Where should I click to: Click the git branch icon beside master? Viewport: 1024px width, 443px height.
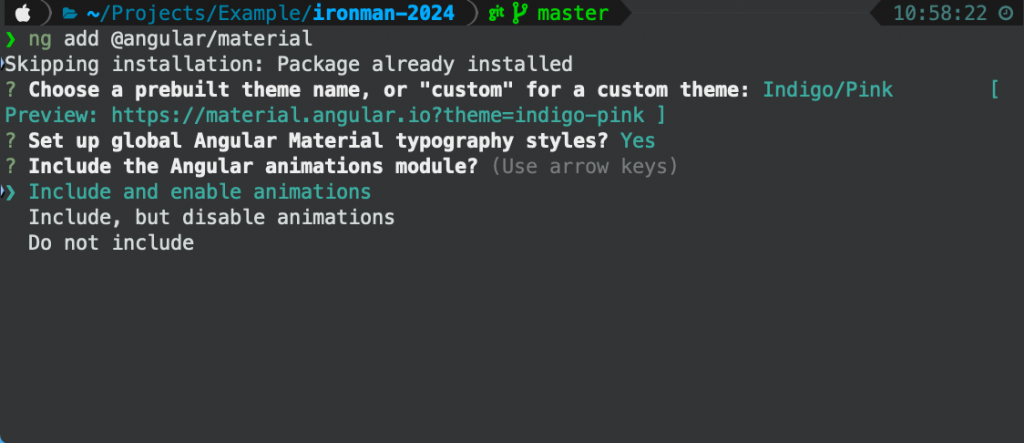pos(520,12)
